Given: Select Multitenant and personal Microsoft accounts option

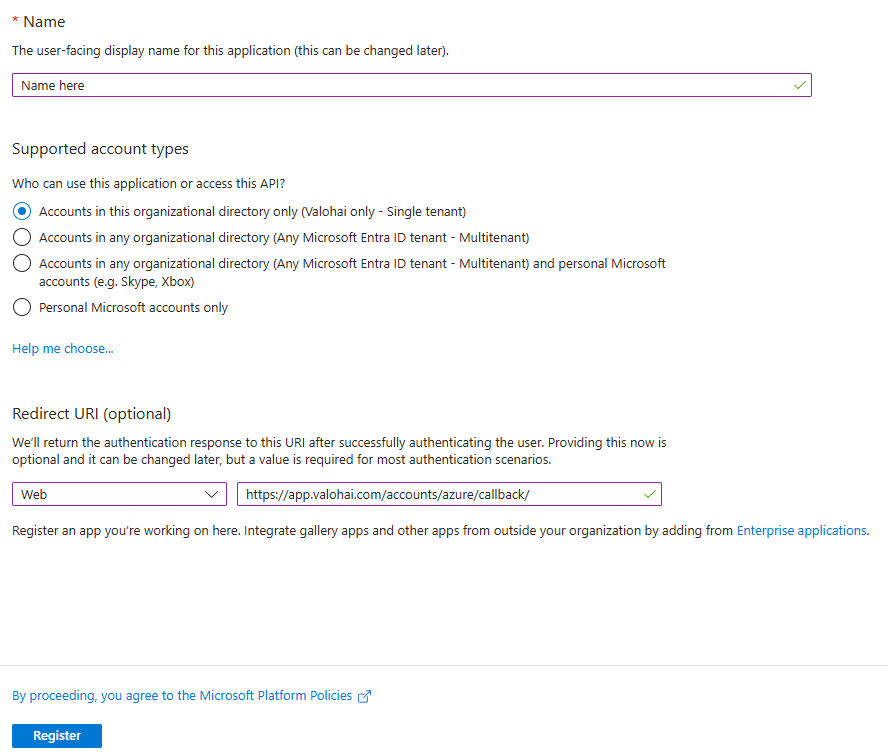Looking at the screenshot, I should [22, 263].
